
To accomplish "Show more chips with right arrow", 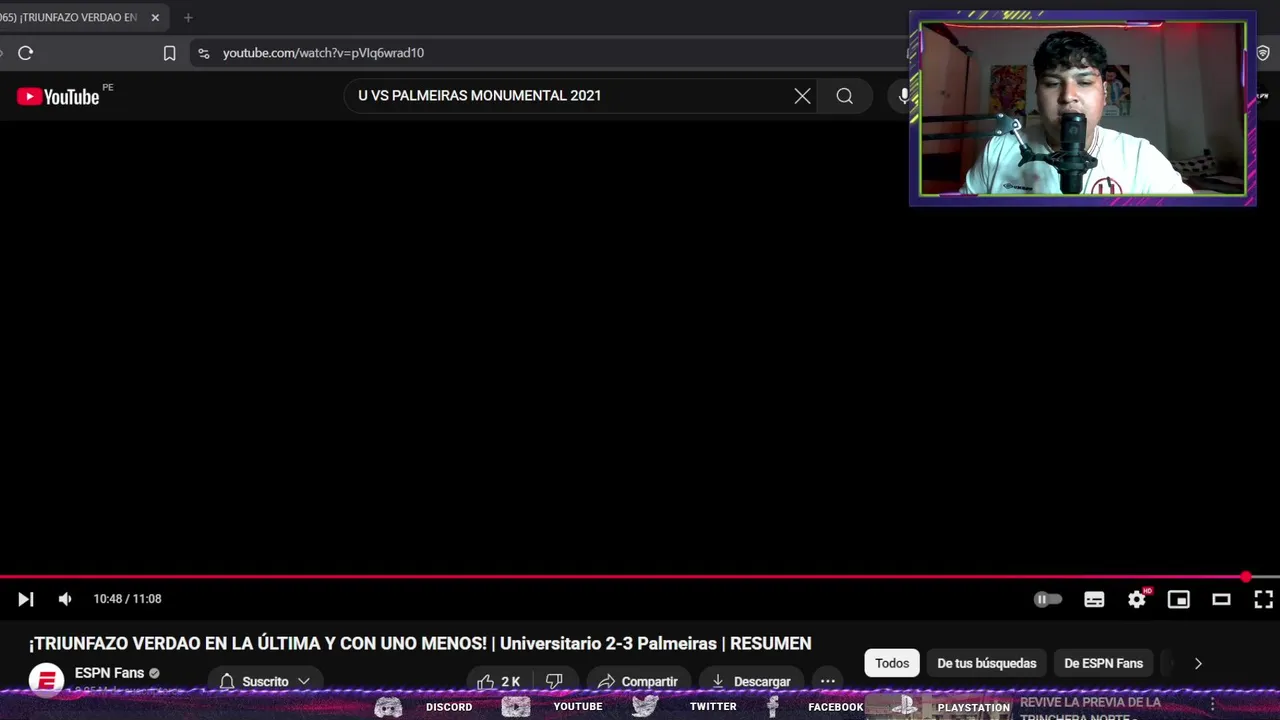I will 1198,663.
